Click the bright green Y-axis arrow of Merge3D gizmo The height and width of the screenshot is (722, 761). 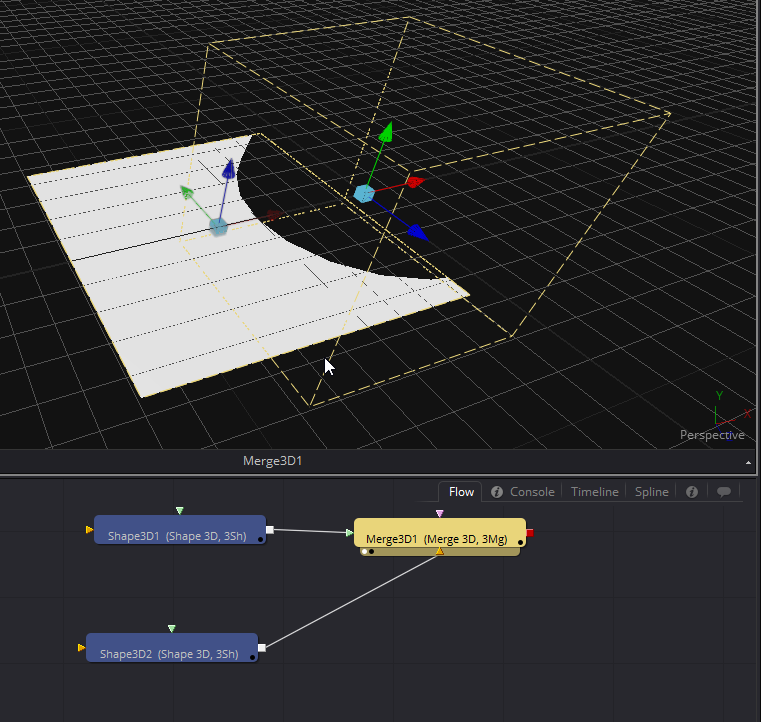[x=386, y=132]
